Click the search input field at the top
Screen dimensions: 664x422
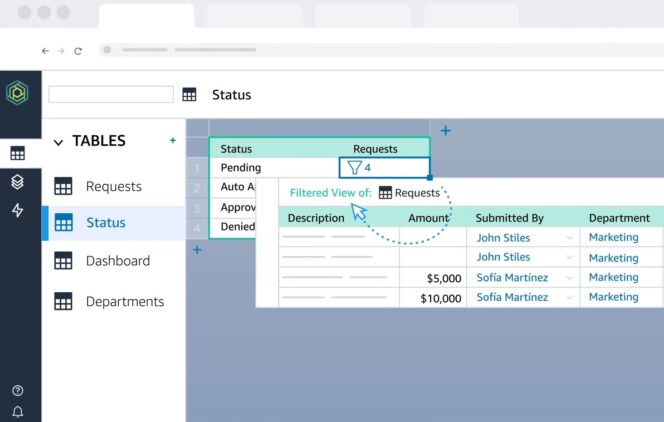[x=111, y=94]
